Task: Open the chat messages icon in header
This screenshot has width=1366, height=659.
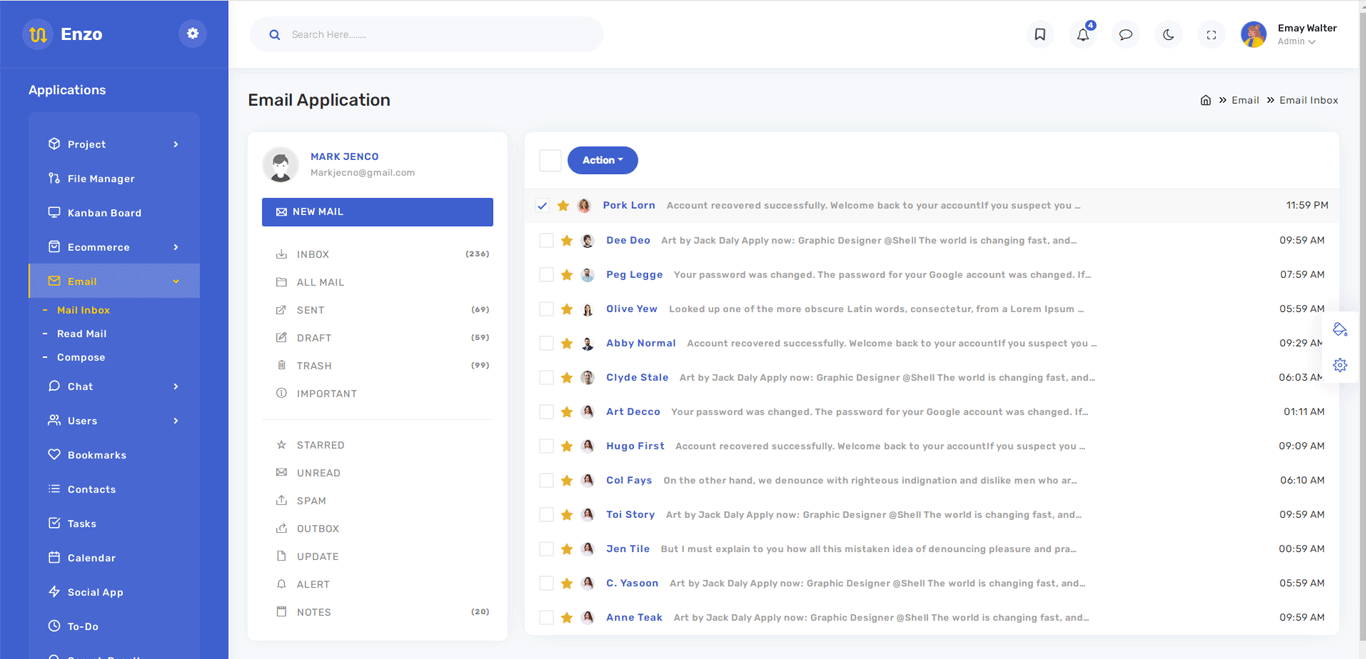Action: click(x=1126, y=35)
